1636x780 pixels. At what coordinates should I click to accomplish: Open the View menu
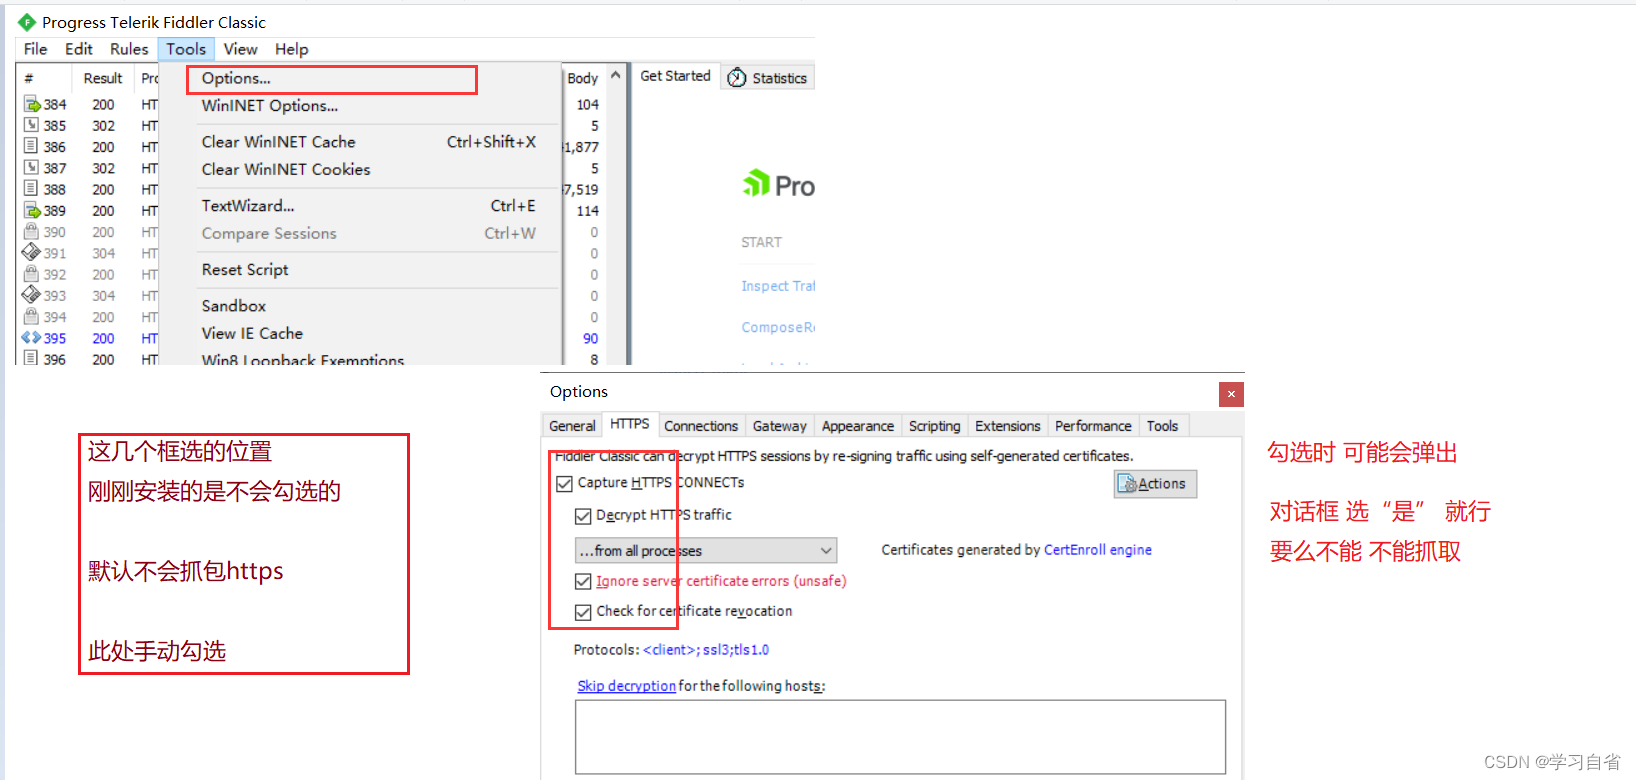pyautogui.click(x=240, y=49)
